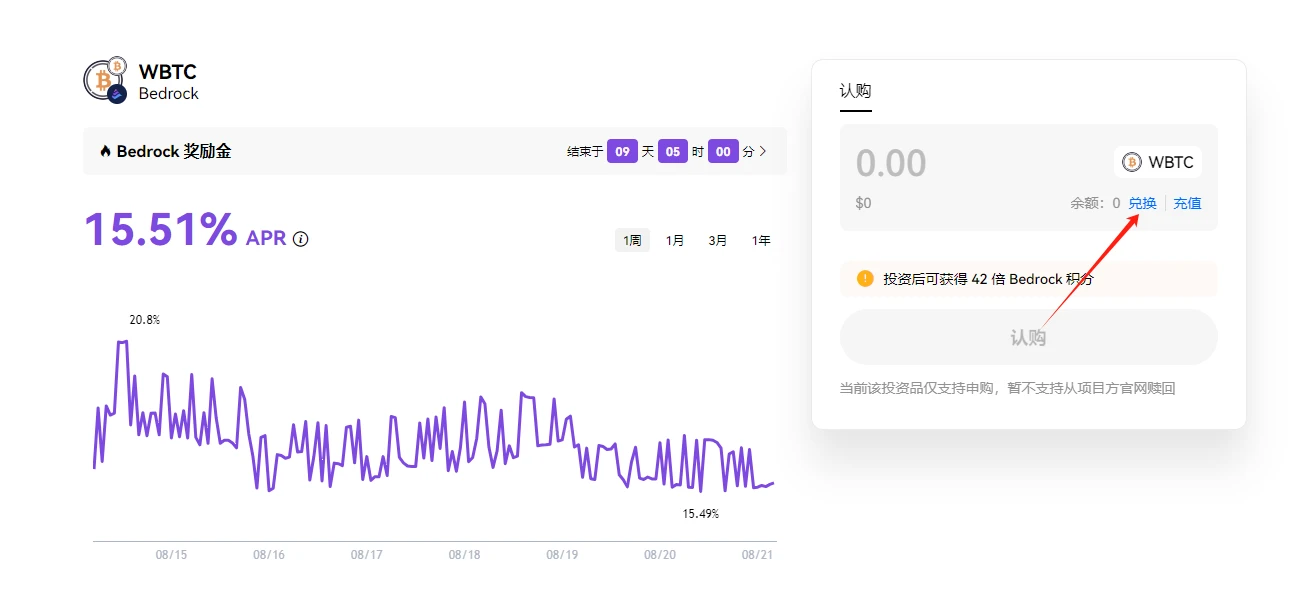Click the orange warning icon in the 积分 notice

tap(866, 279)
